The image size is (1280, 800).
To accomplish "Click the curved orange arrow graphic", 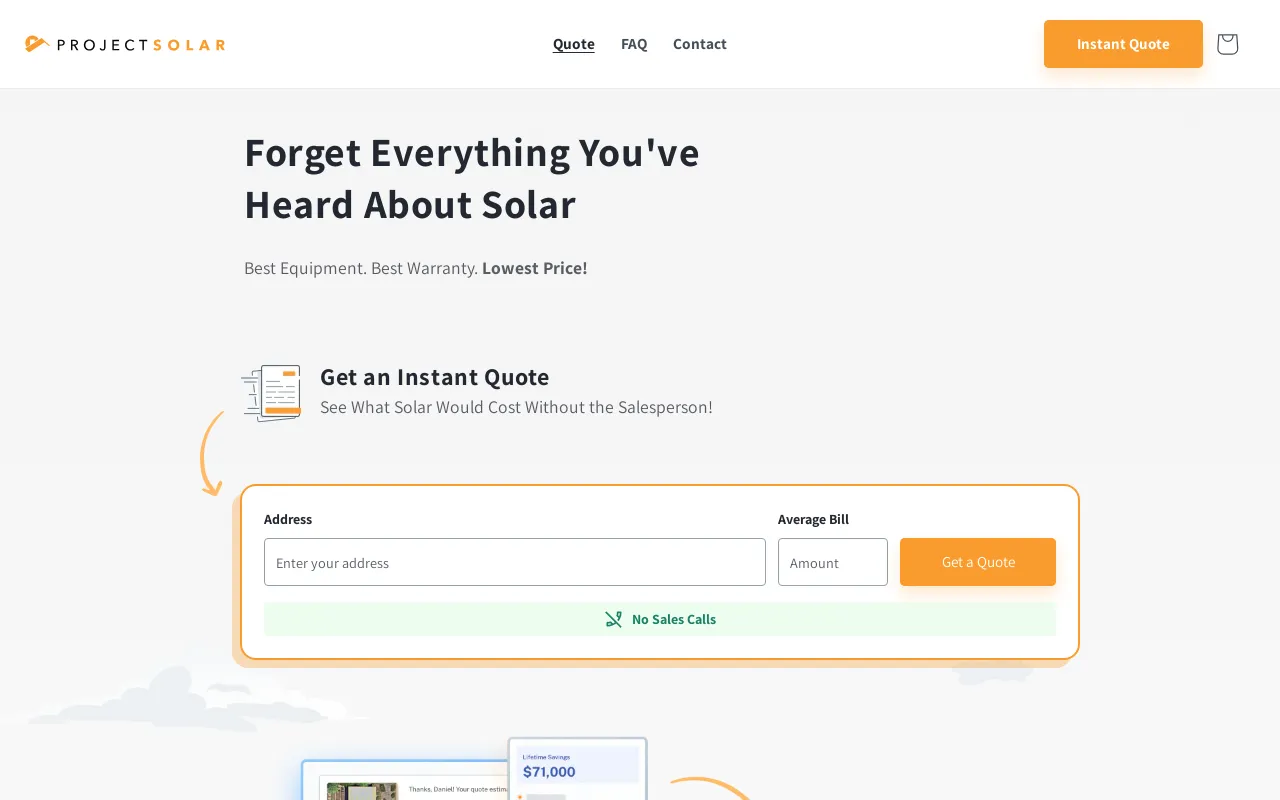I will tap(211, 453).
